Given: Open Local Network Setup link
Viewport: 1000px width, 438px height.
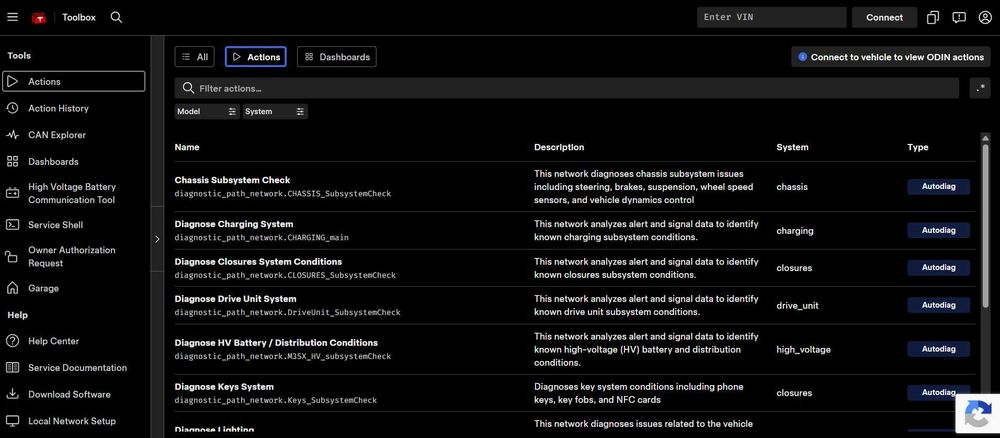Looking at the screenshot, I should tap(74, 421).
